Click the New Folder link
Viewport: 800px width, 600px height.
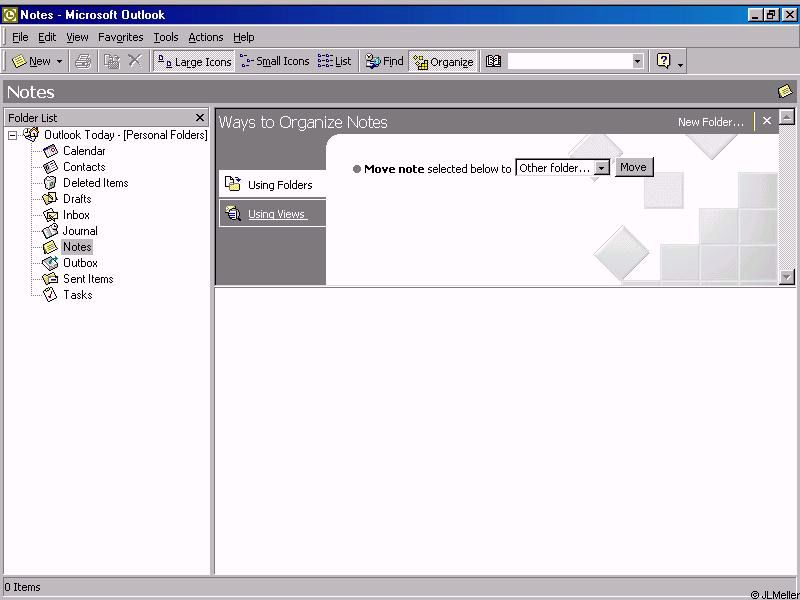[710, 122]
